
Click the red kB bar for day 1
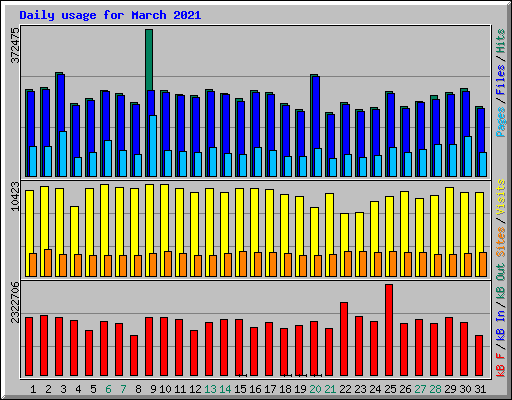point(29,347)
